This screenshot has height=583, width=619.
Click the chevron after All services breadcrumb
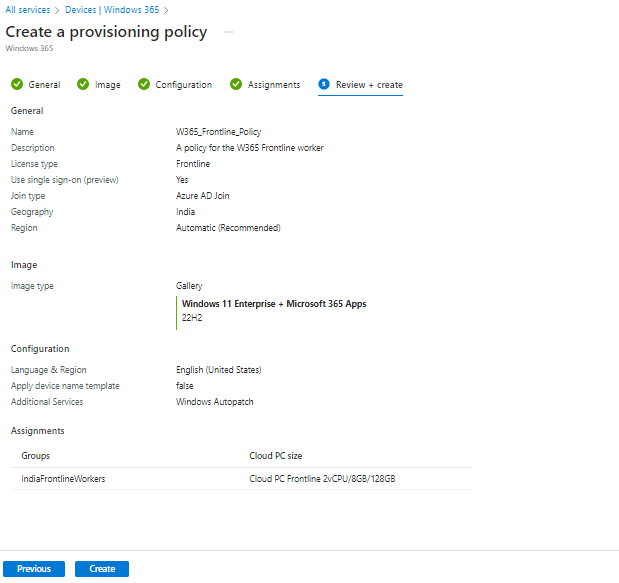(57, 10)
